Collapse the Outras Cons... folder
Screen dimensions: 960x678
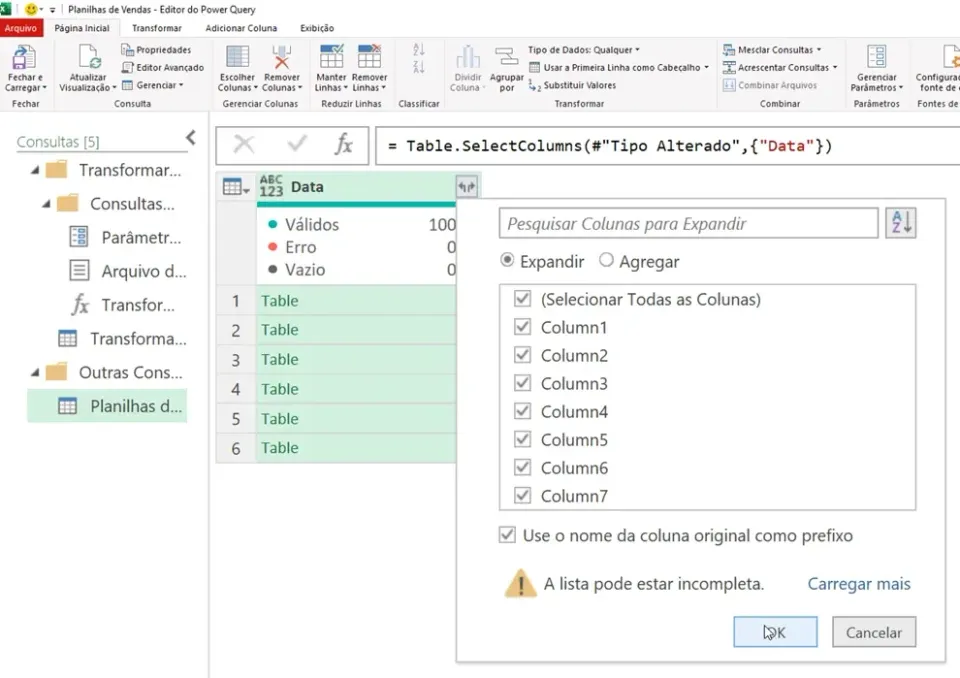pyautogui.click(x=35, y=372)
